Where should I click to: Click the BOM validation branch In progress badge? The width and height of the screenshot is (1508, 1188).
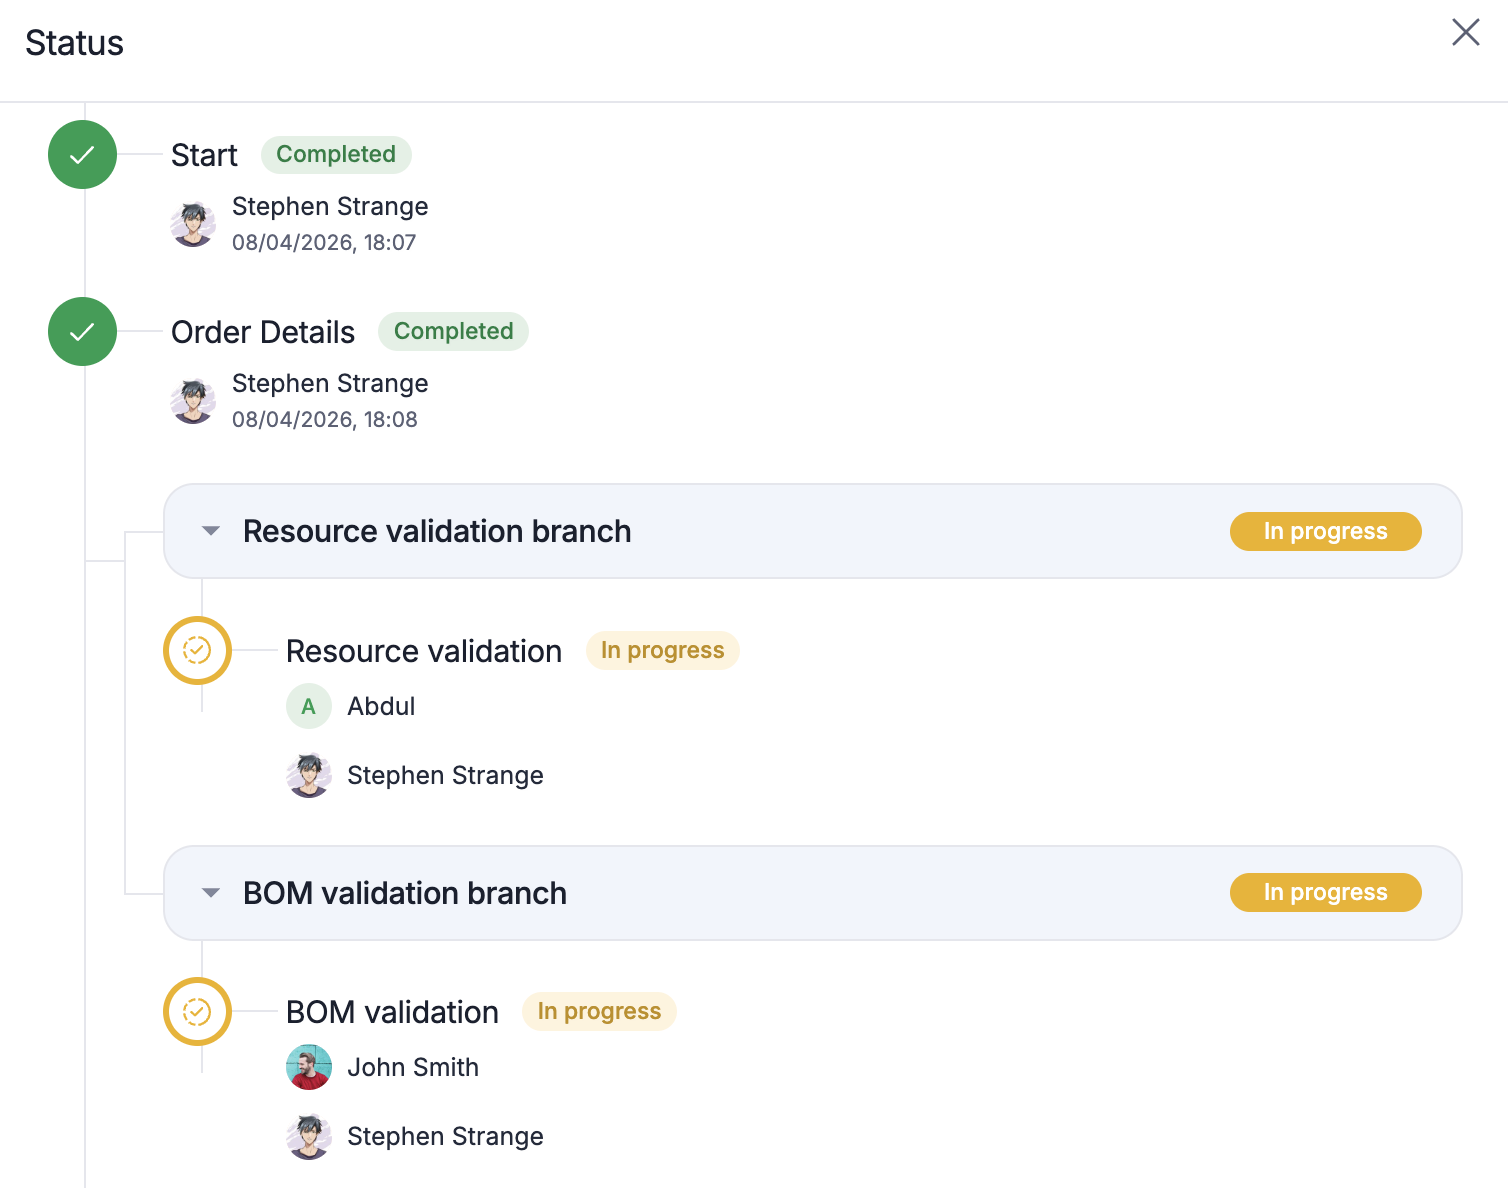click(x=1325, y=893)
